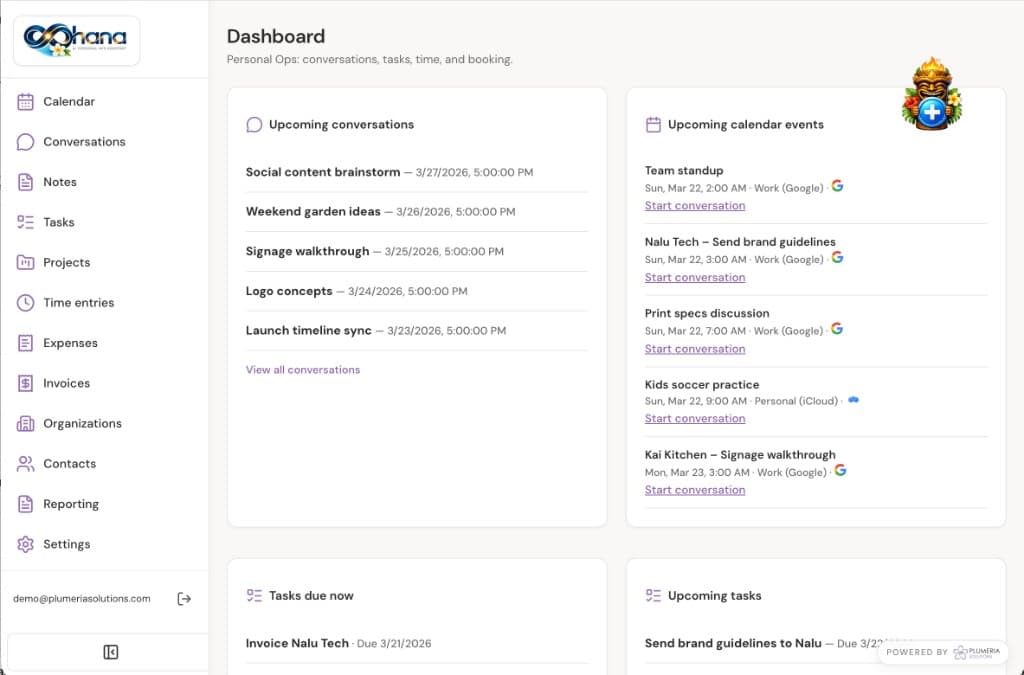1024x675 pixels.
Task: Click the Google icon beside Team standup
Action: click(x=837, y=186)
